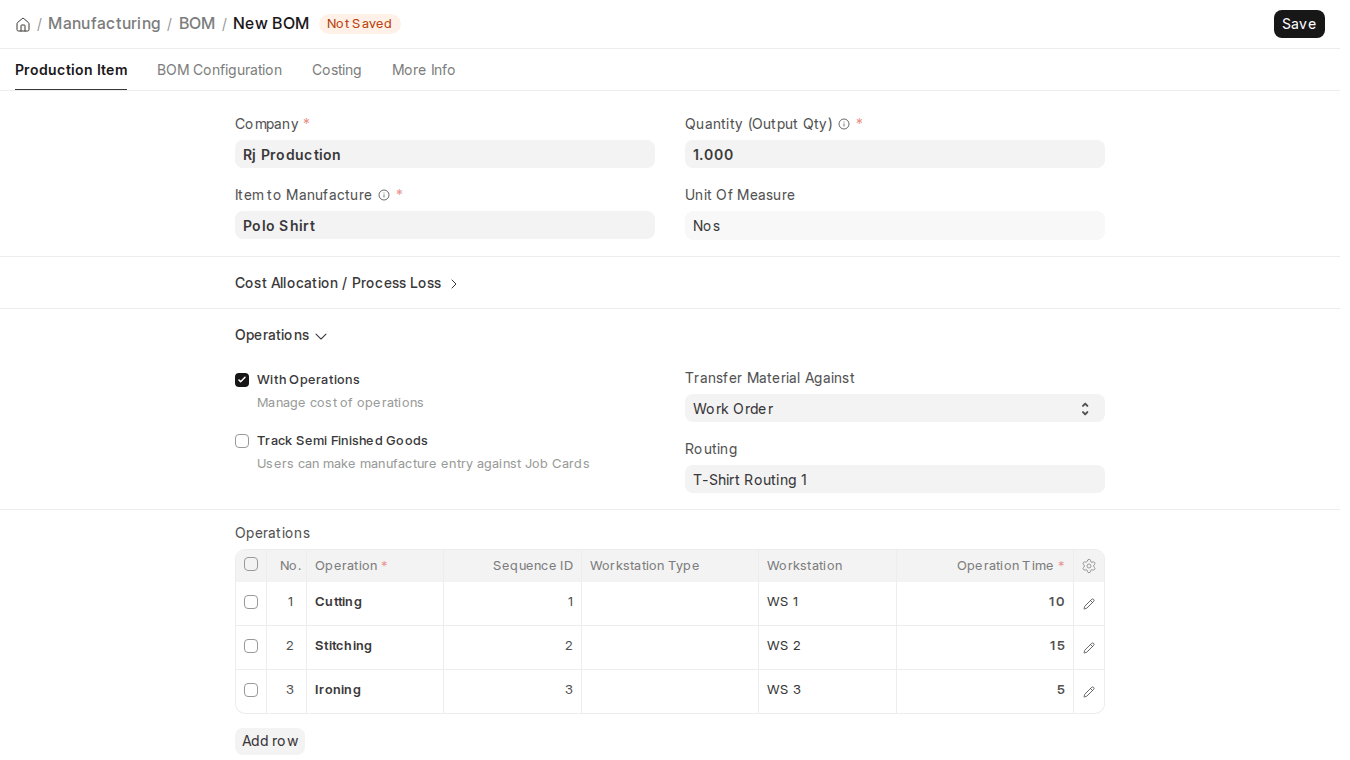Disable the With Operations checkbox
Image resolution: width=1350 pixels, height=760 pixels.
coord(242,380)
